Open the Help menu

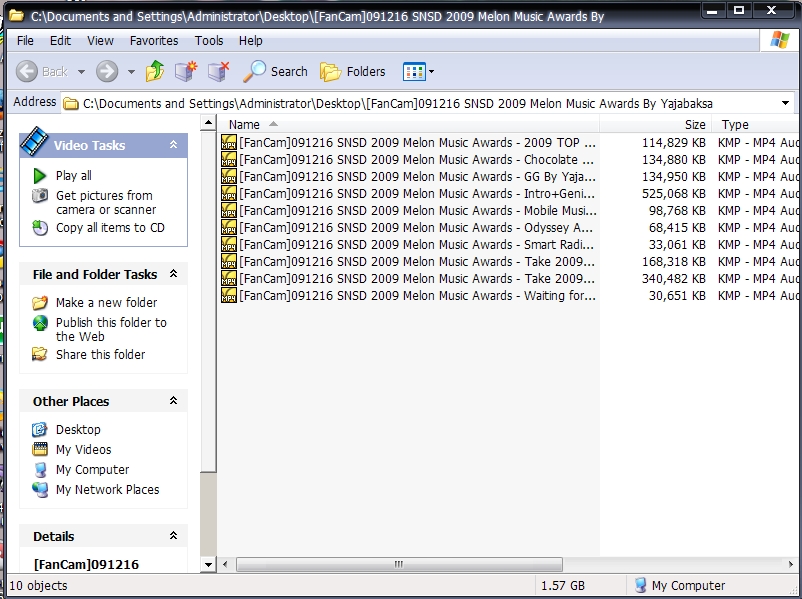(x=251, y=40)
